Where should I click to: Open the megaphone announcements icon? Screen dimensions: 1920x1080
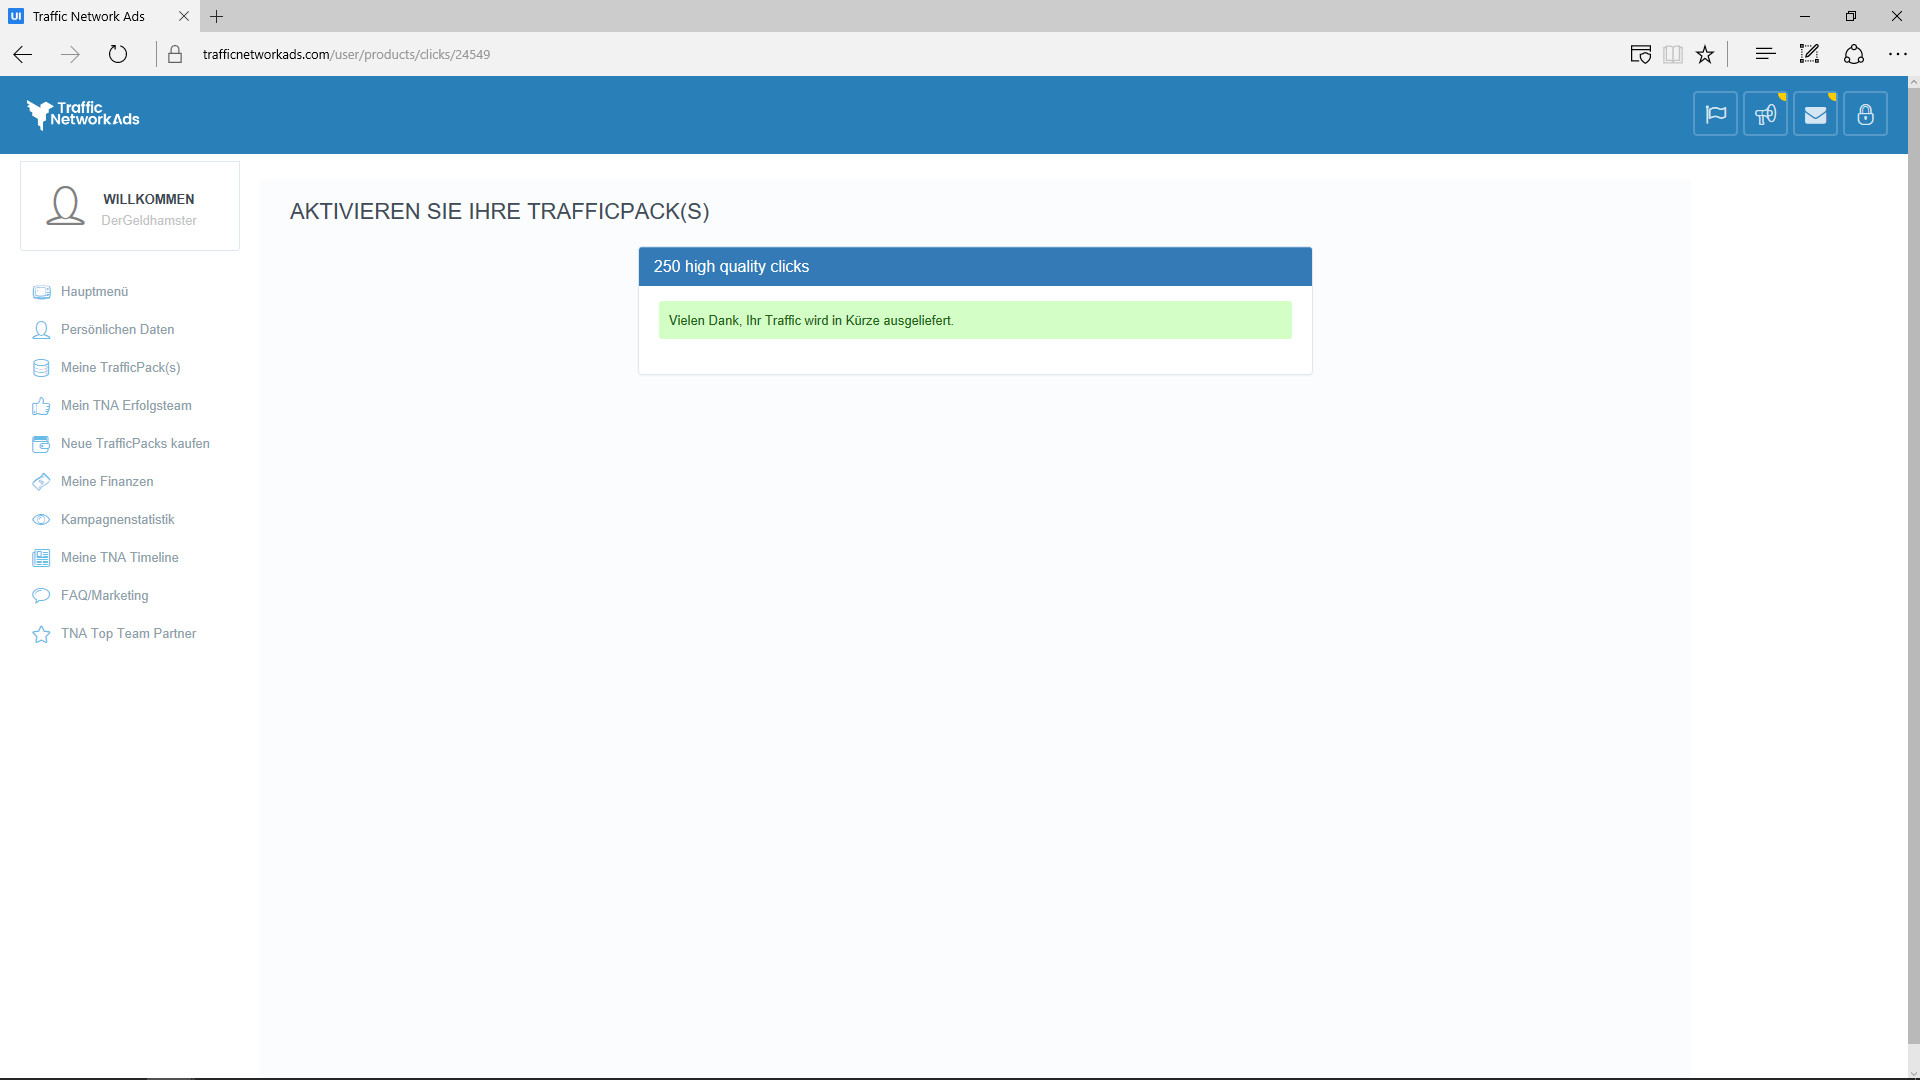(x=1765, y=114)
